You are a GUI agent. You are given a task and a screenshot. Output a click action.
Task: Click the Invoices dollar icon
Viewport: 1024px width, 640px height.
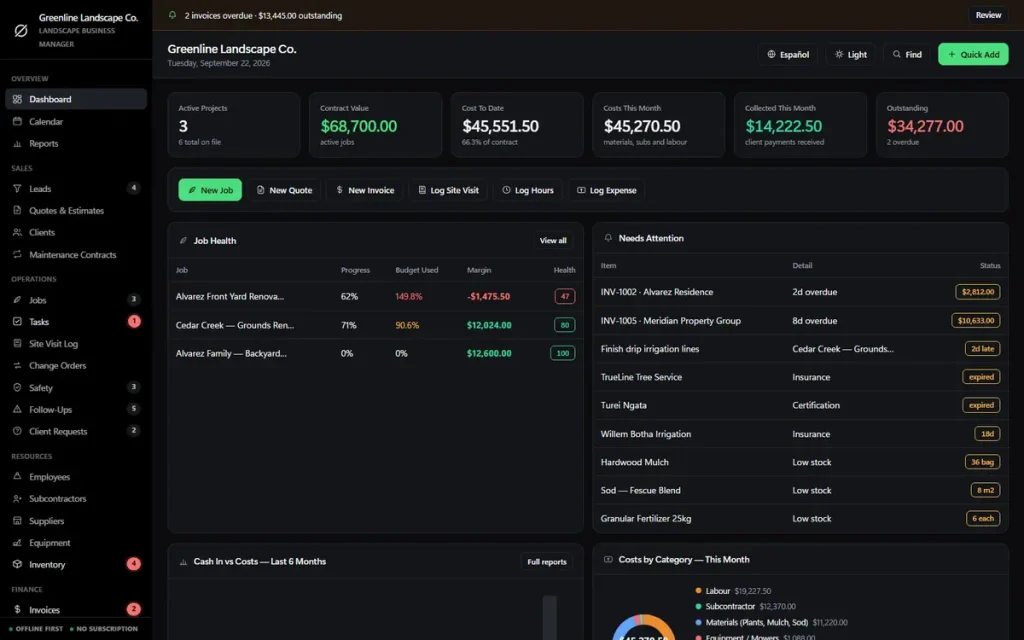pyautogui.click(x=18, y=609)
